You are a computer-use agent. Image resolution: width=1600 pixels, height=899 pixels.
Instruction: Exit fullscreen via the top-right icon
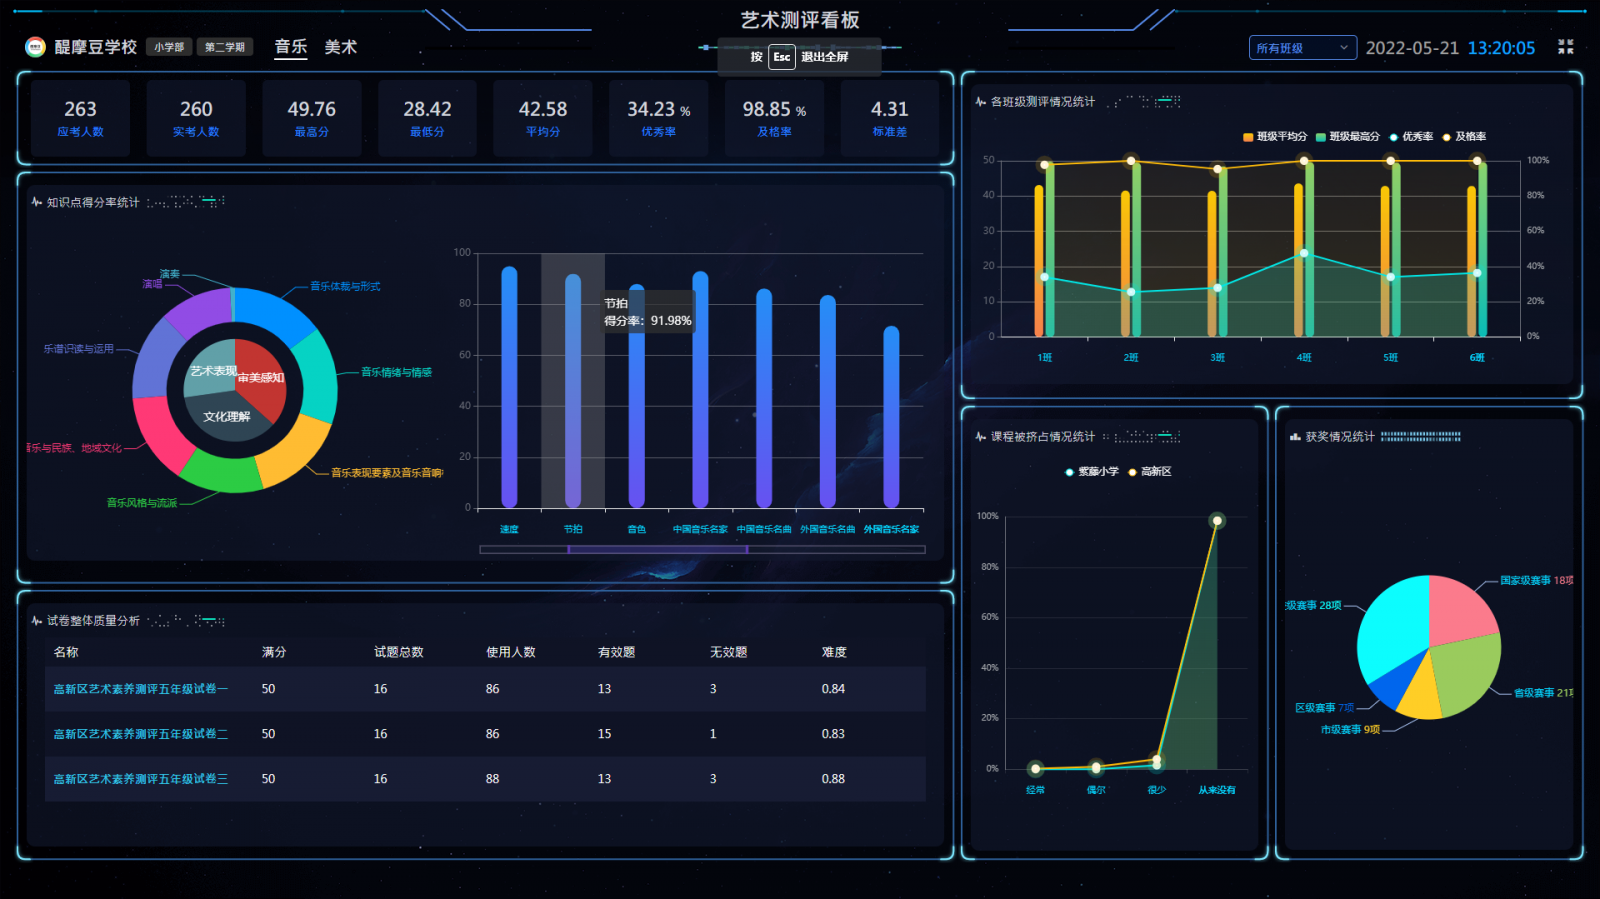[1565, 47]
